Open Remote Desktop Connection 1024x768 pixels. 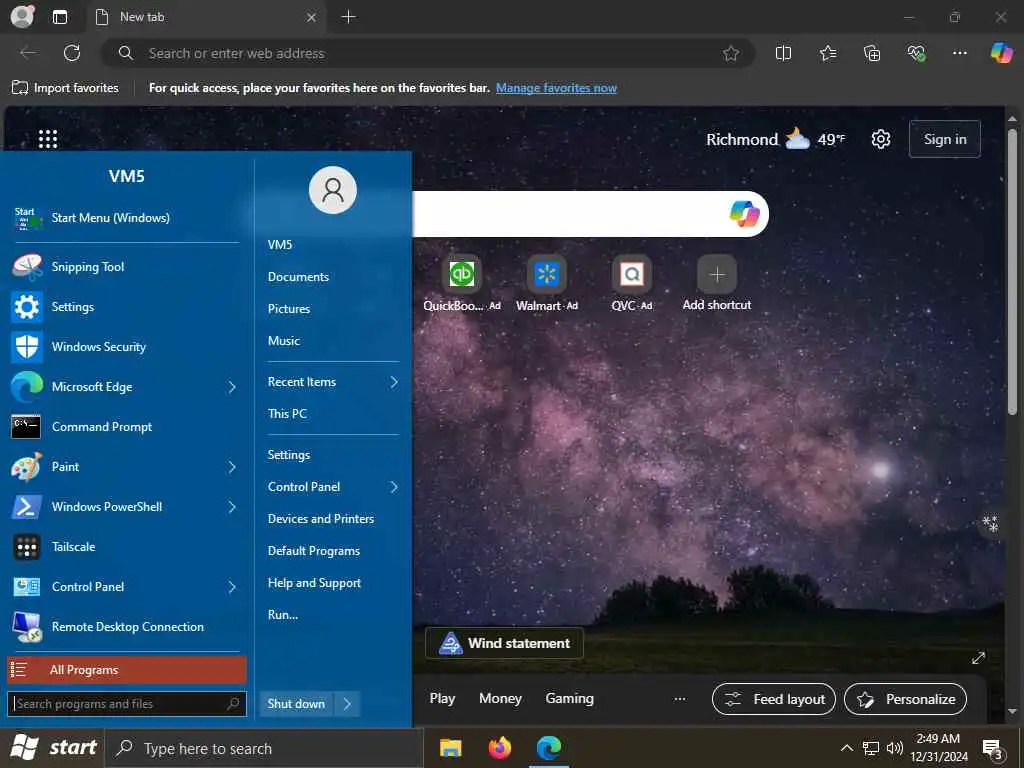(x=126, y=626)
